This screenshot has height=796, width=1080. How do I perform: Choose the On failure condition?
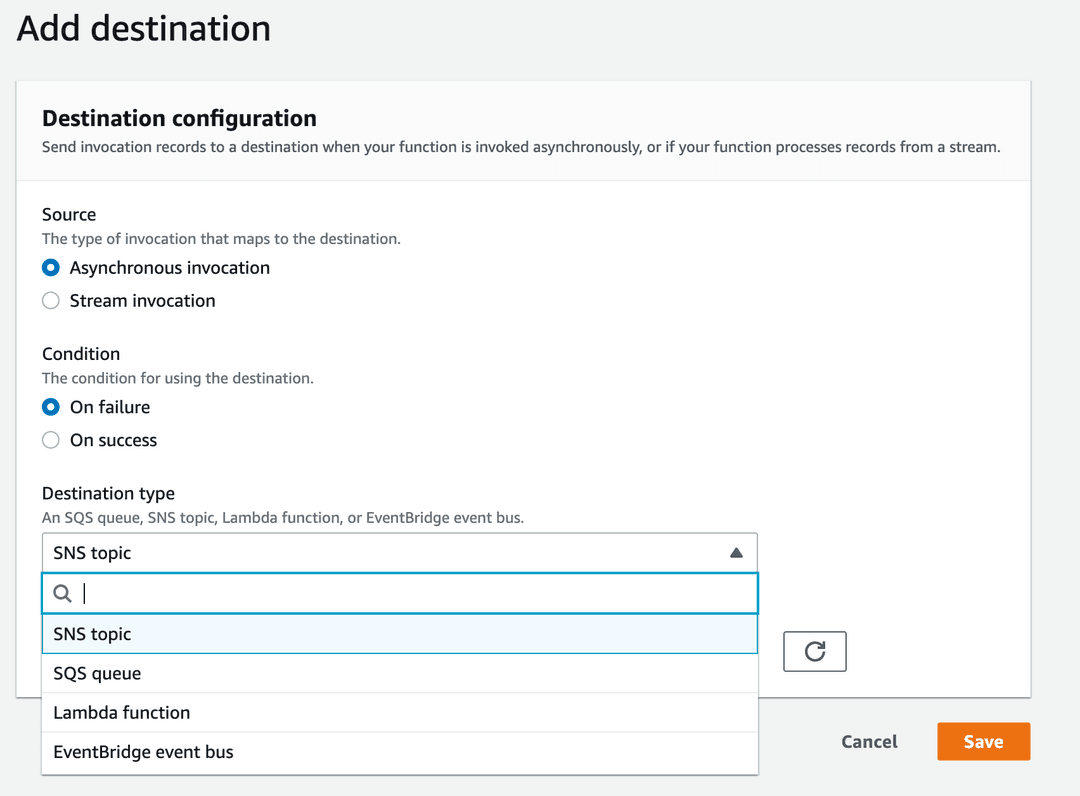[x=50, y=407]
